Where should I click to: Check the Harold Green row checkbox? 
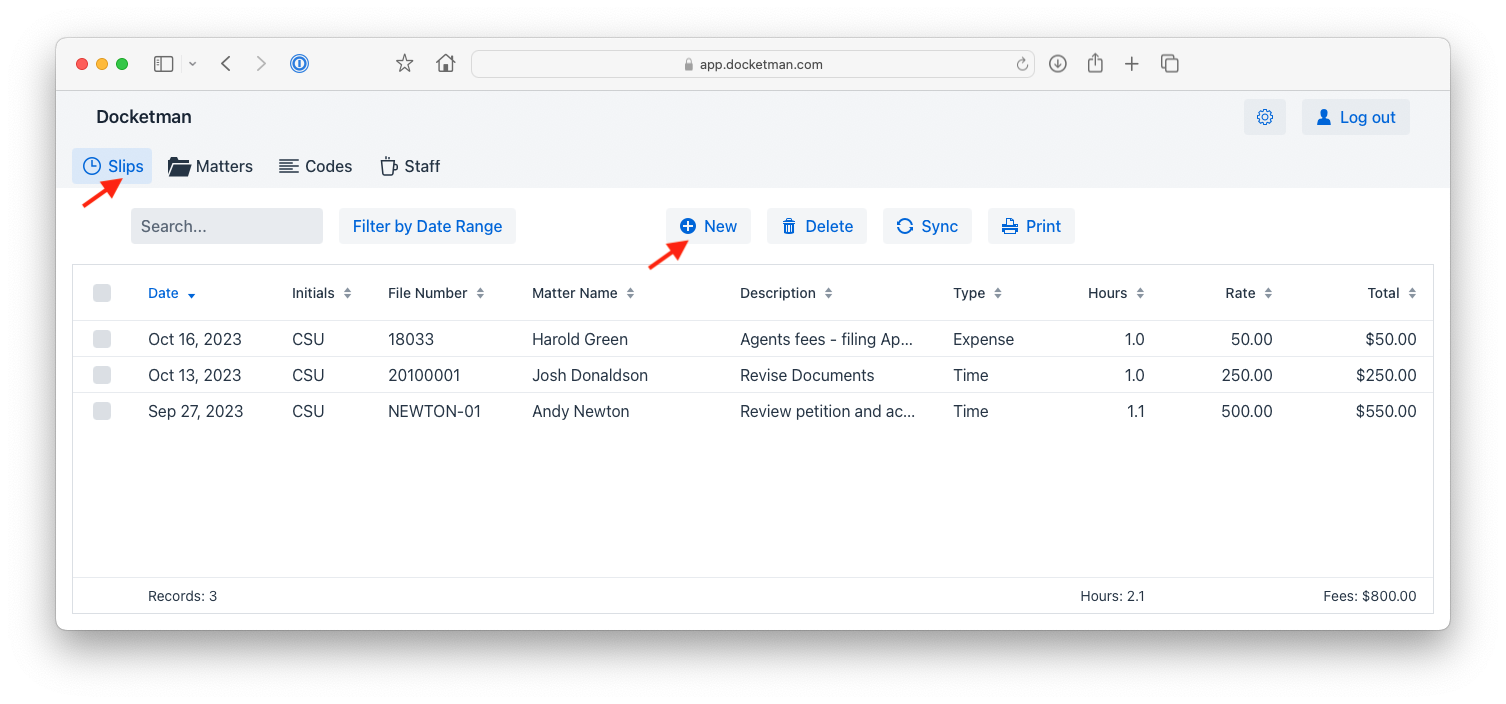tap(102, 339)
